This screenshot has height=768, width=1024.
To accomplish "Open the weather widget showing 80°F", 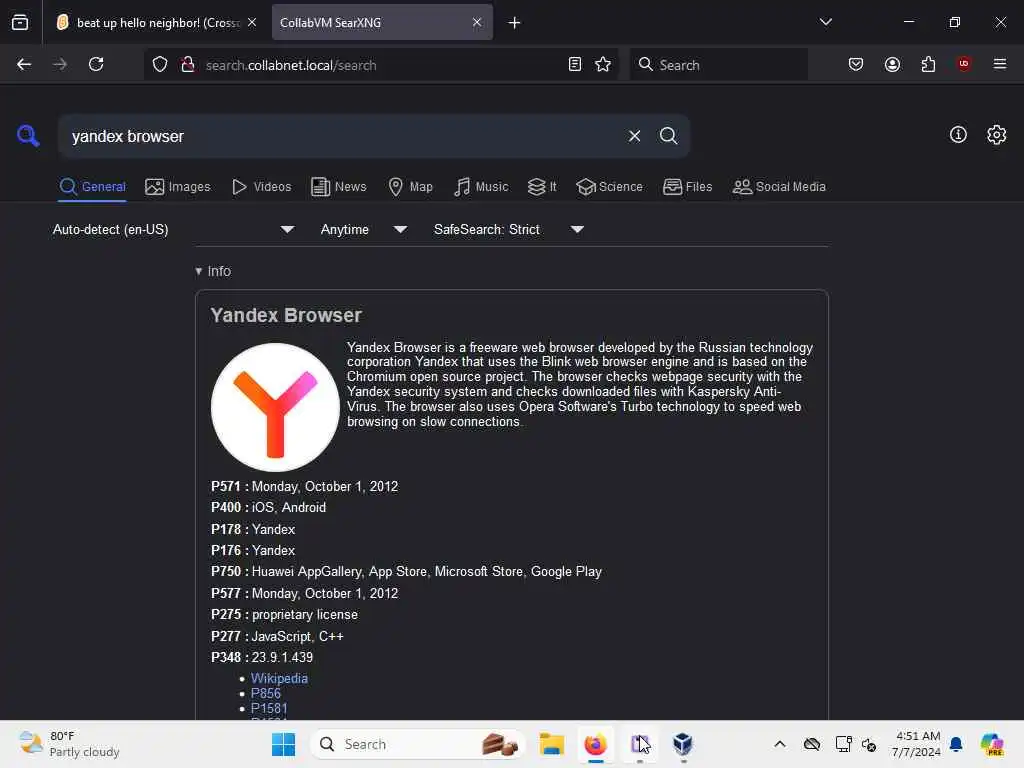I will click(x=69, y=744).
